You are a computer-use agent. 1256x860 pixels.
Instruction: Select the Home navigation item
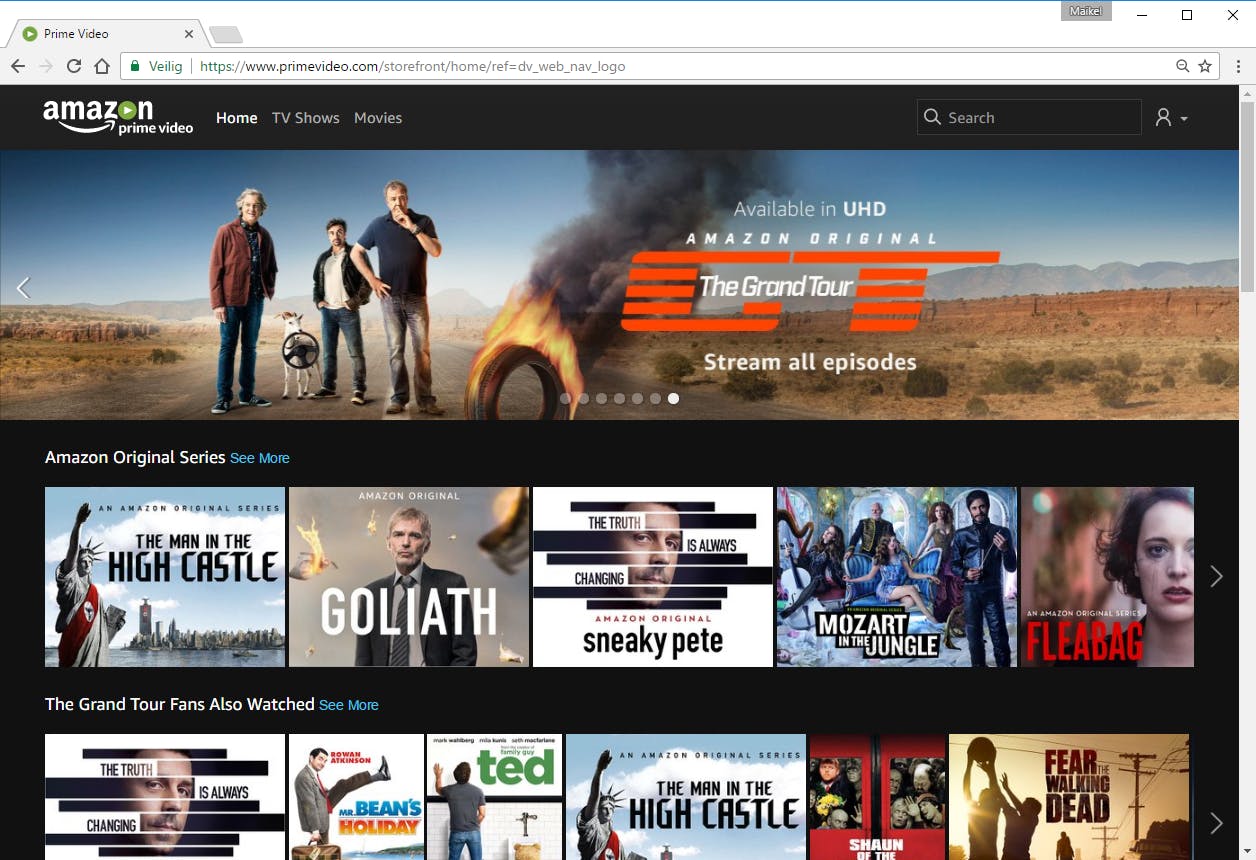click(x=237, y=118)
